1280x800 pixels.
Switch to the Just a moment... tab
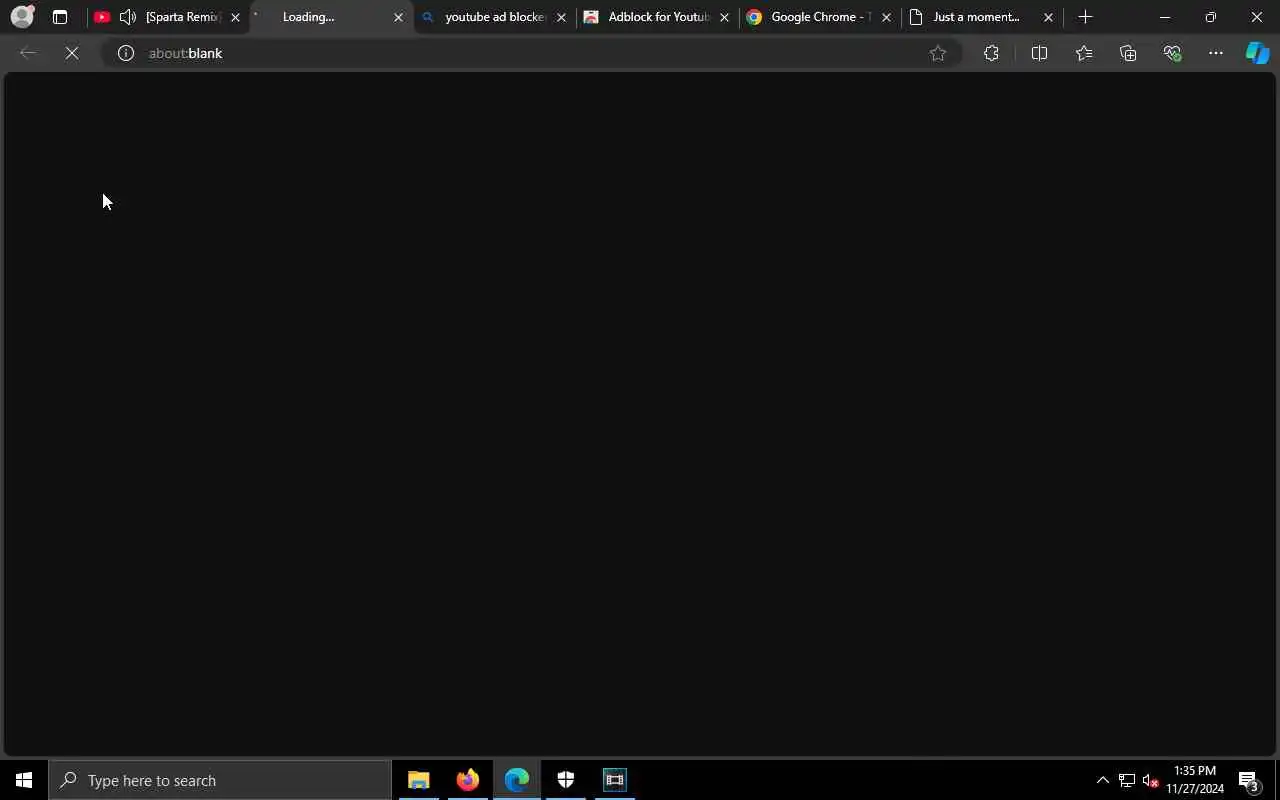[982, 17]
